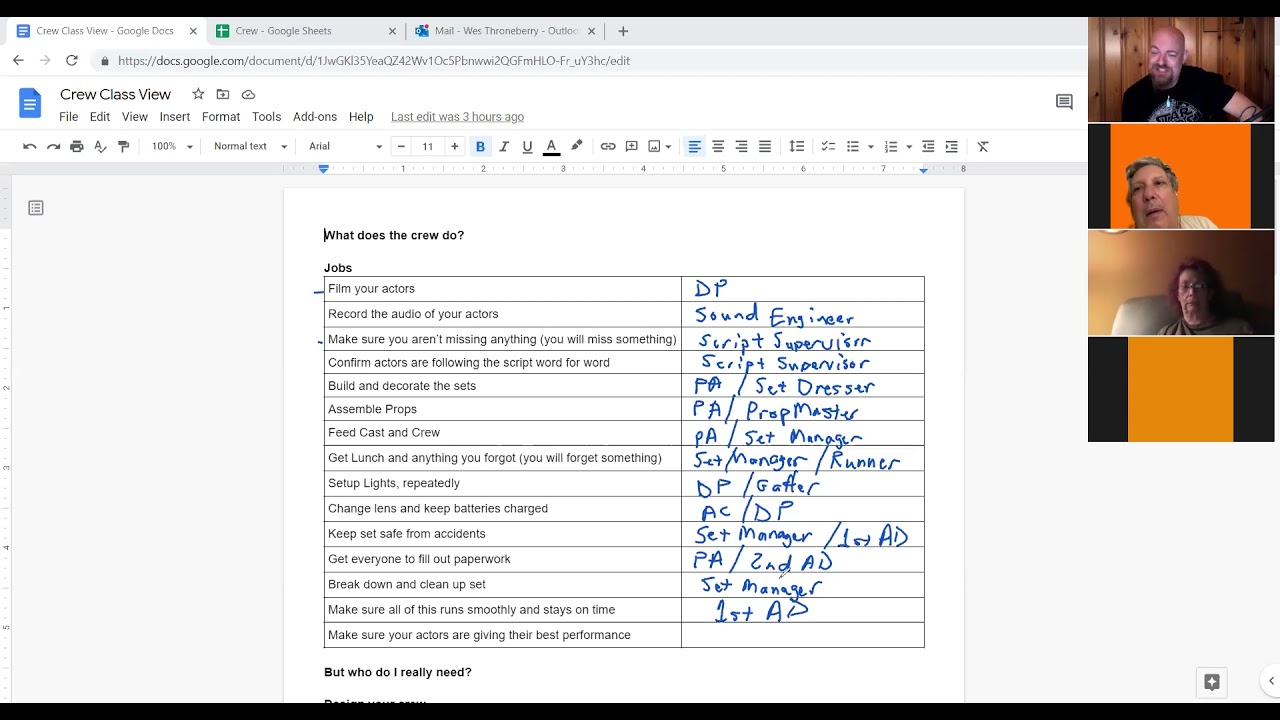
Task: Insert a link from the toolbar
Action: coord(608,146)
